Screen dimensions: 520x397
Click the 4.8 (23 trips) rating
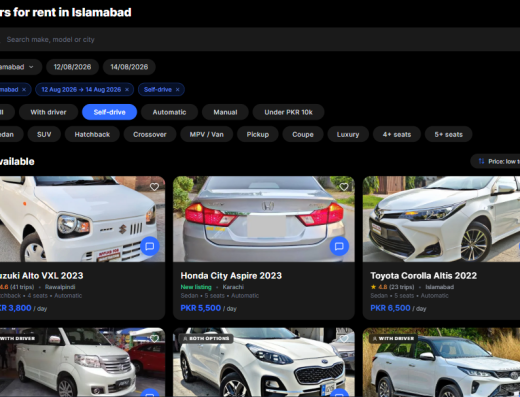(392, 287)
